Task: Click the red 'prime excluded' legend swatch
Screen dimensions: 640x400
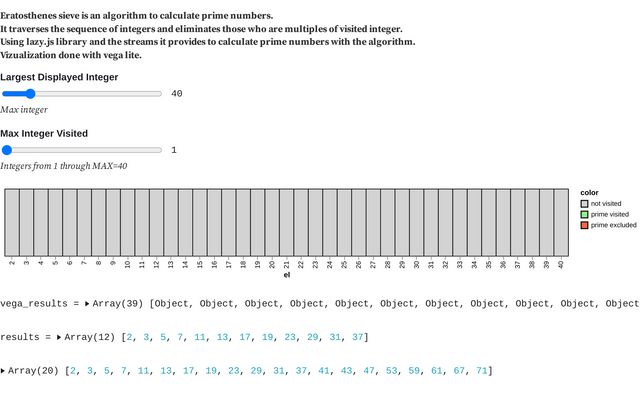Action: point(584,225)
